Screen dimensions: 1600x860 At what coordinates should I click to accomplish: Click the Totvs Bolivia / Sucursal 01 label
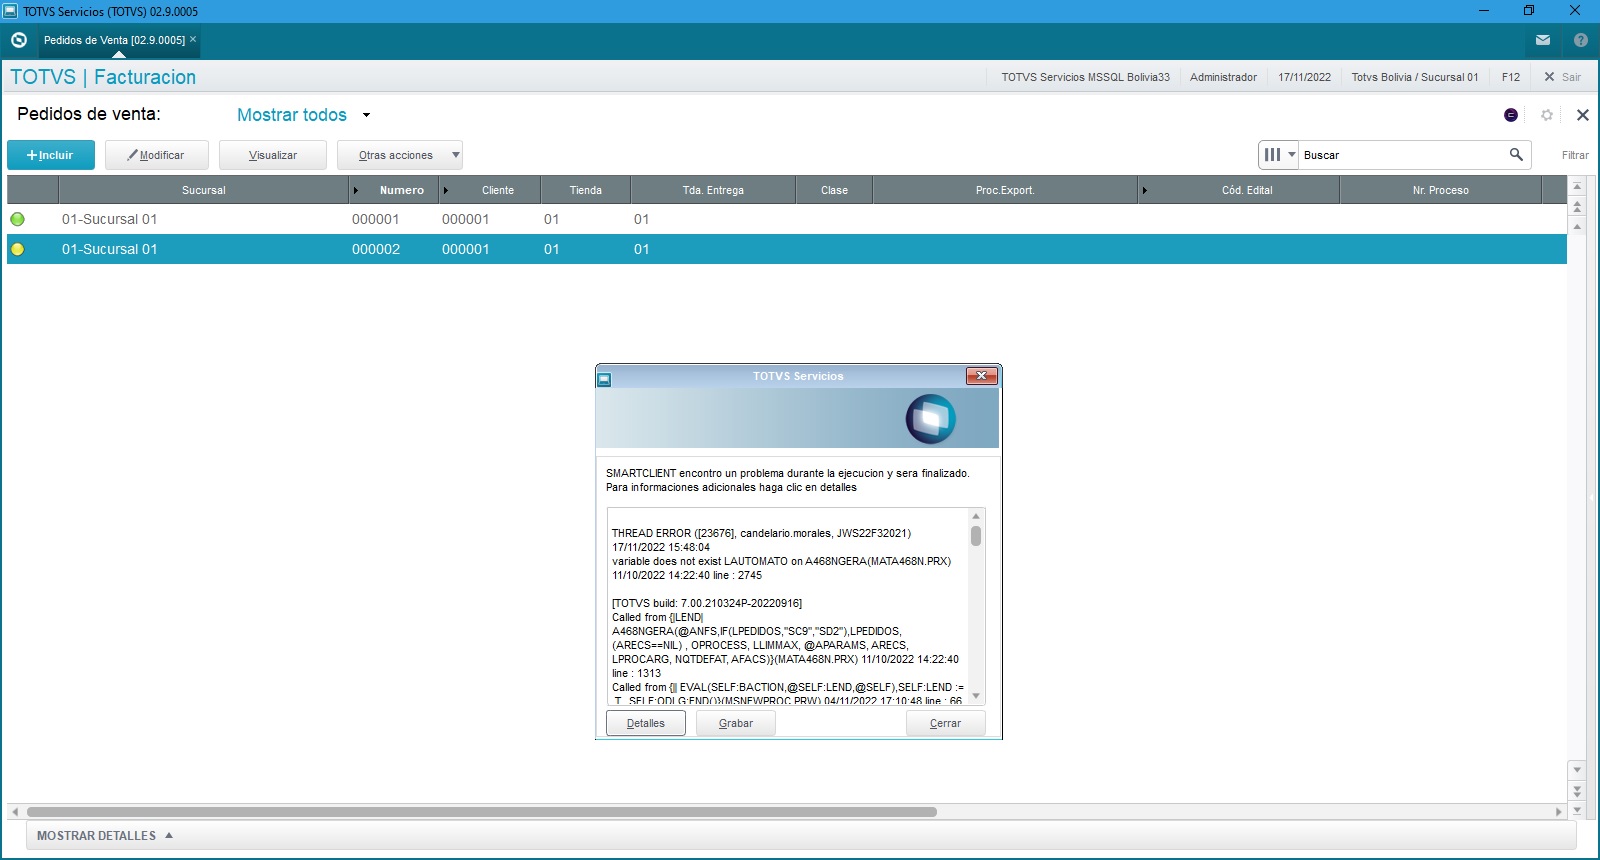click(1415, 77)
